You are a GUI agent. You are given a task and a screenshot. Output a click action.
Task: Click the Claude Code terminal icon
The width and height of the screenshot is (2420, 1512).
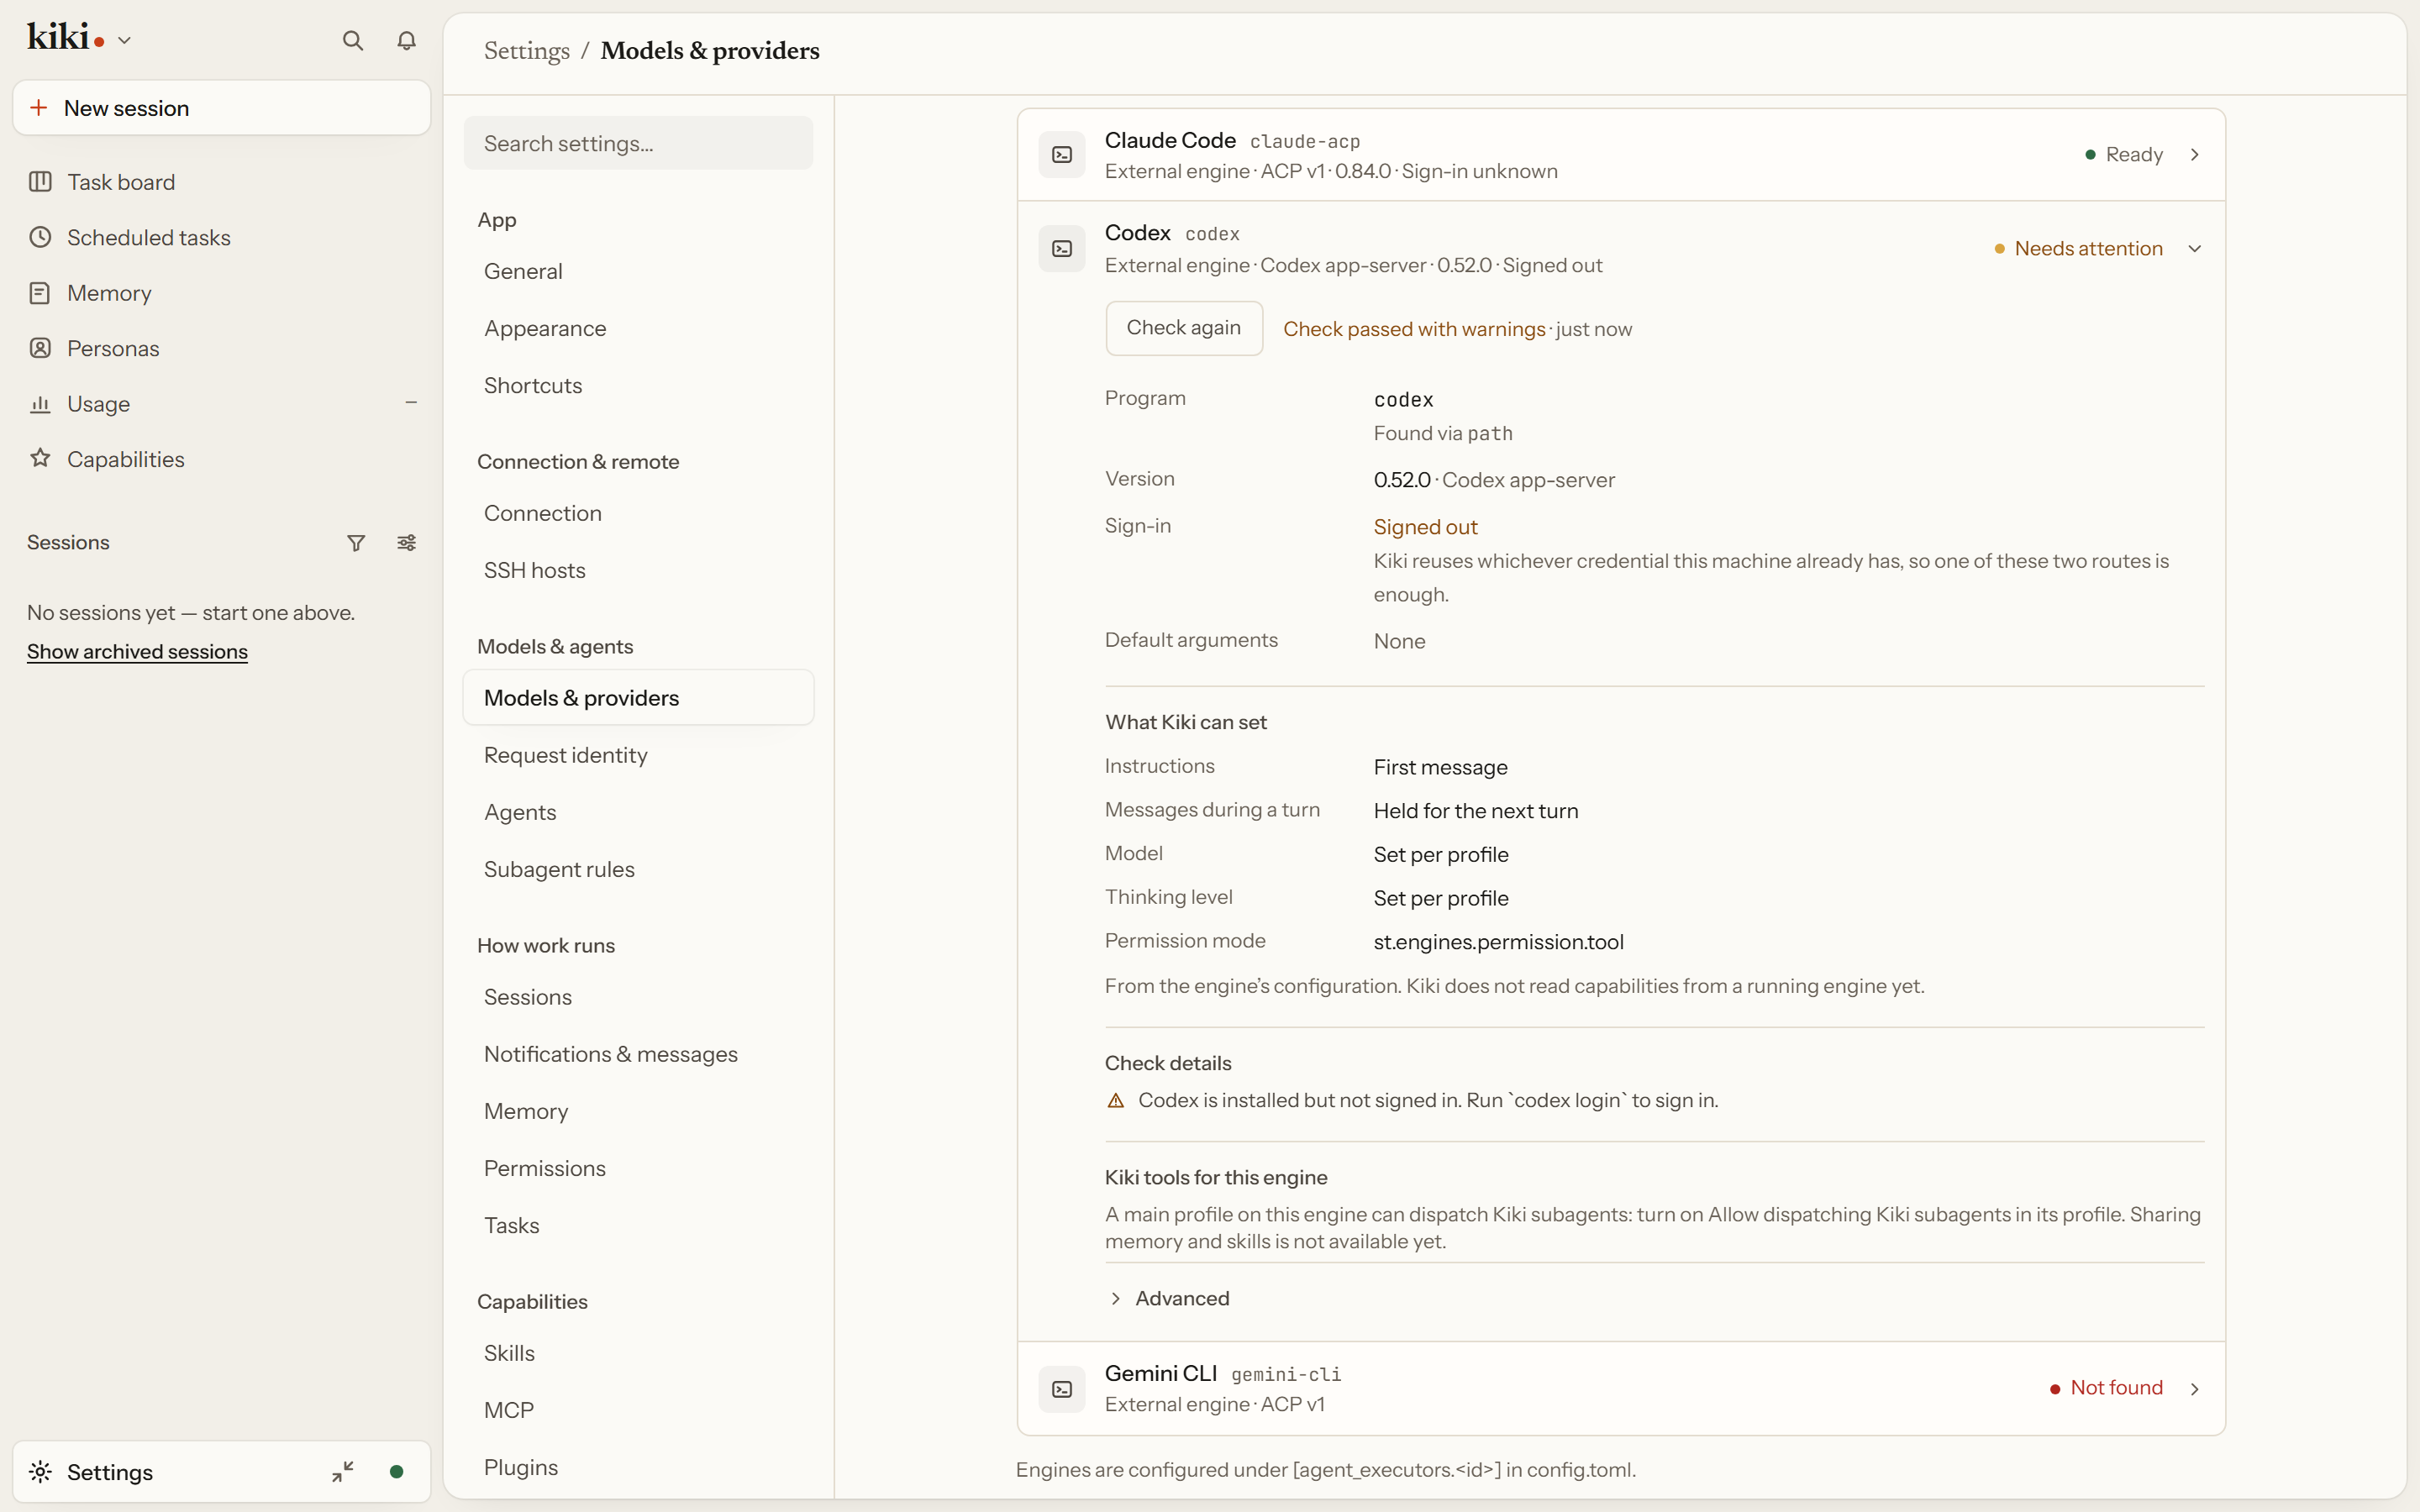tap(1062, 155)
